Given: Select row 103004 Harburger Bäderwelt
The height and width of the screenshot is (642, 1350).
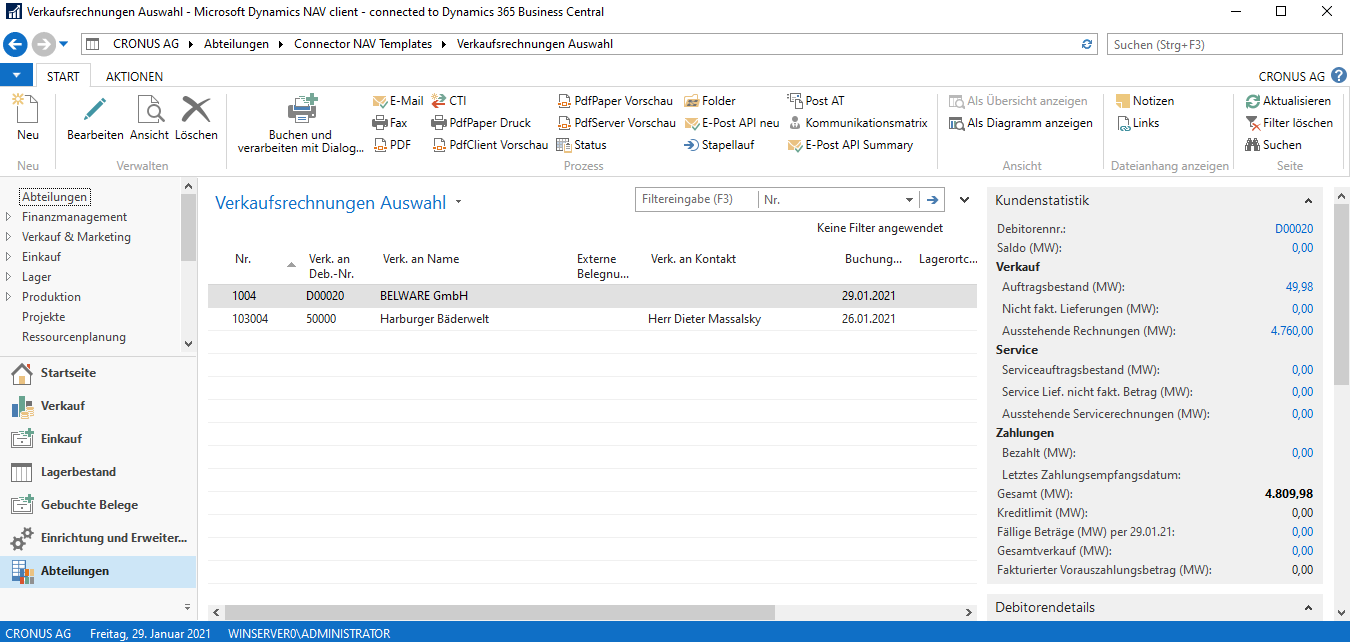Looking at the screenshot, I should (591, 319).
